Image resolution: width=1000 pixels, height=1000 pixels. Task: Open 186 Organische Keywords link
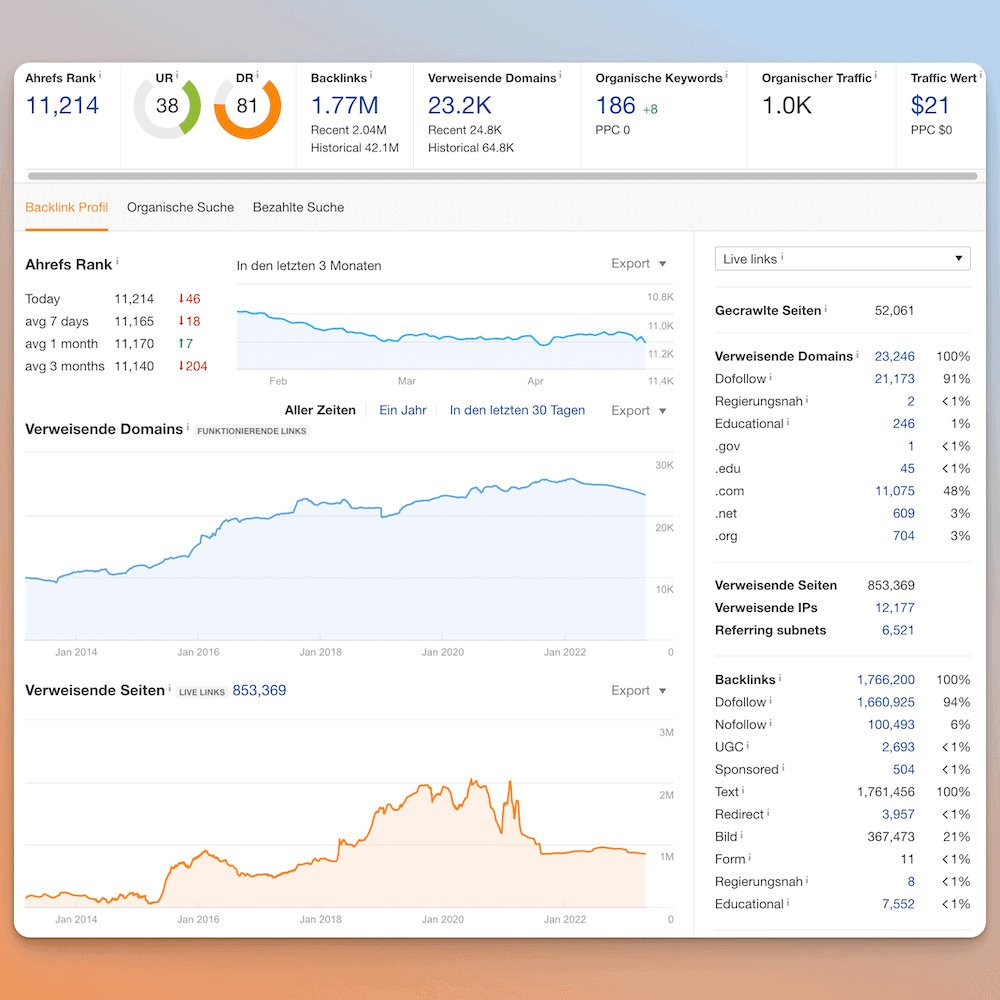[615, 105]
